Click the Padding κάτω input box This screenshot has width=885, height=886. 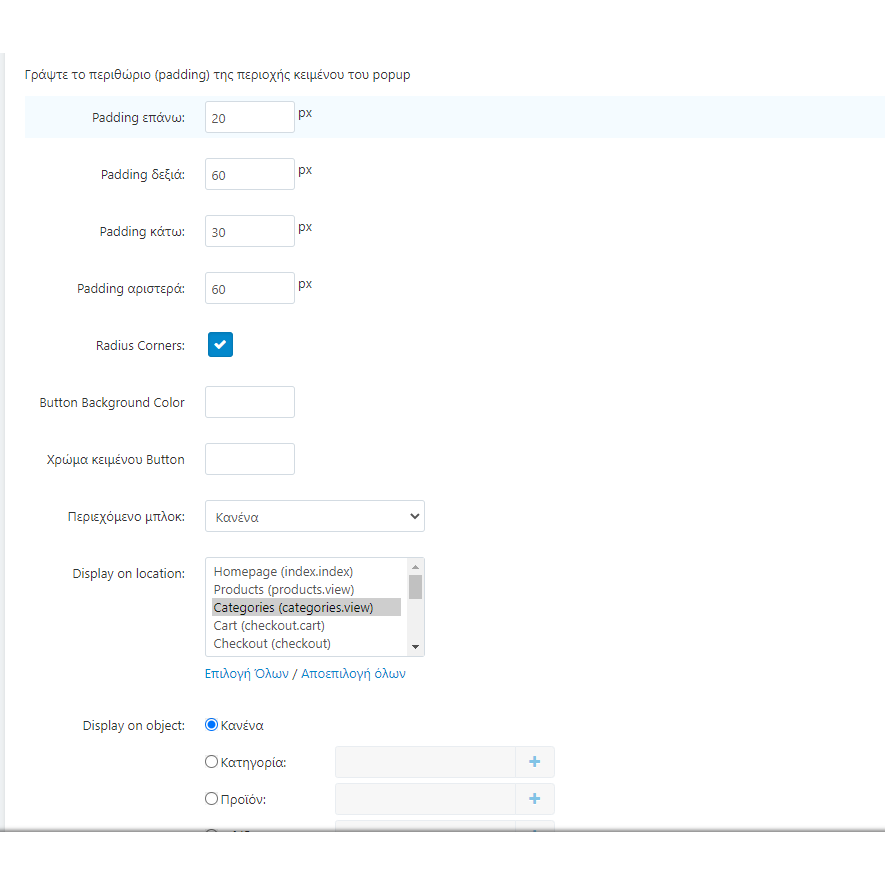[250, 232]
